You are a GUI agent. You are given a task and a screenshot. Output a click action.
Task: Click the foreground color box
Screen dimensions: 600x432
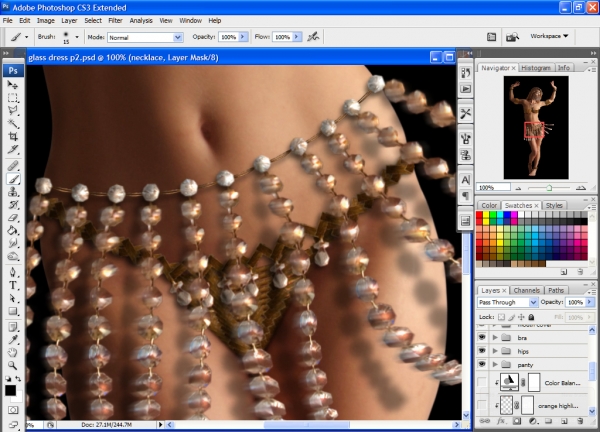coord(10,391)
